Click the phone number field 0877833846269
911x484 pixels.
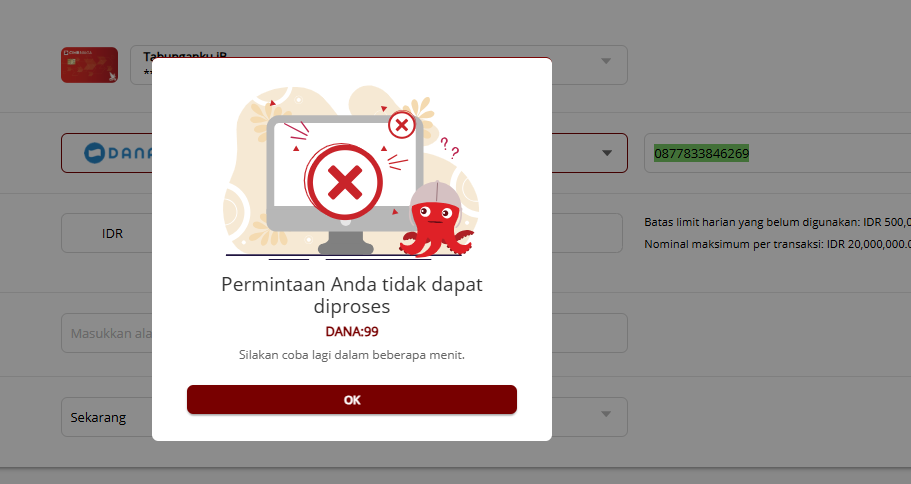(777, 153)
